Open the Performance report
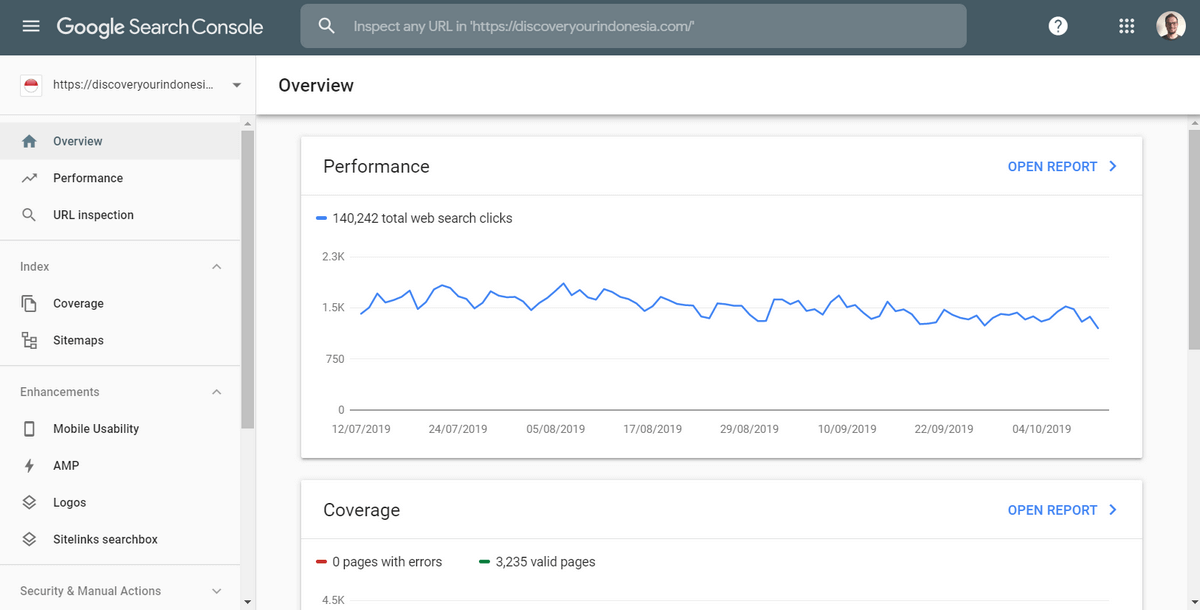Image resolution: width=1200 pixels, height=610 pixels. (1062, 167)
